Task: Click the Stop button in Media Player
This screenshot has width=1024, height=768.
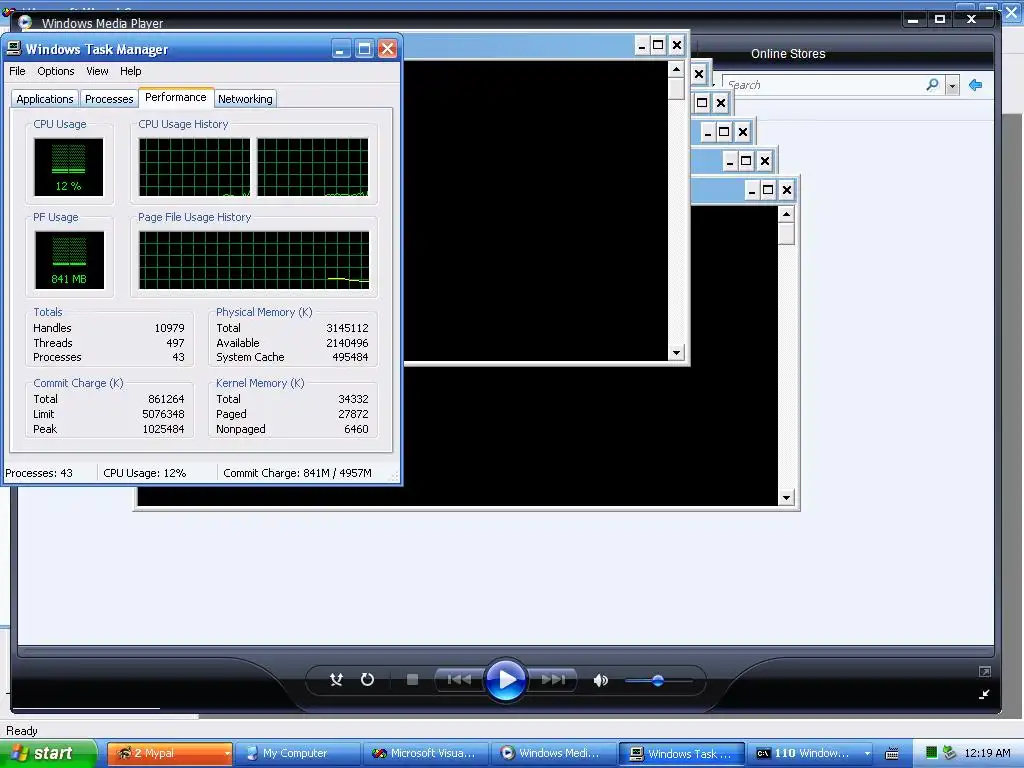Action: click(412, 680)
